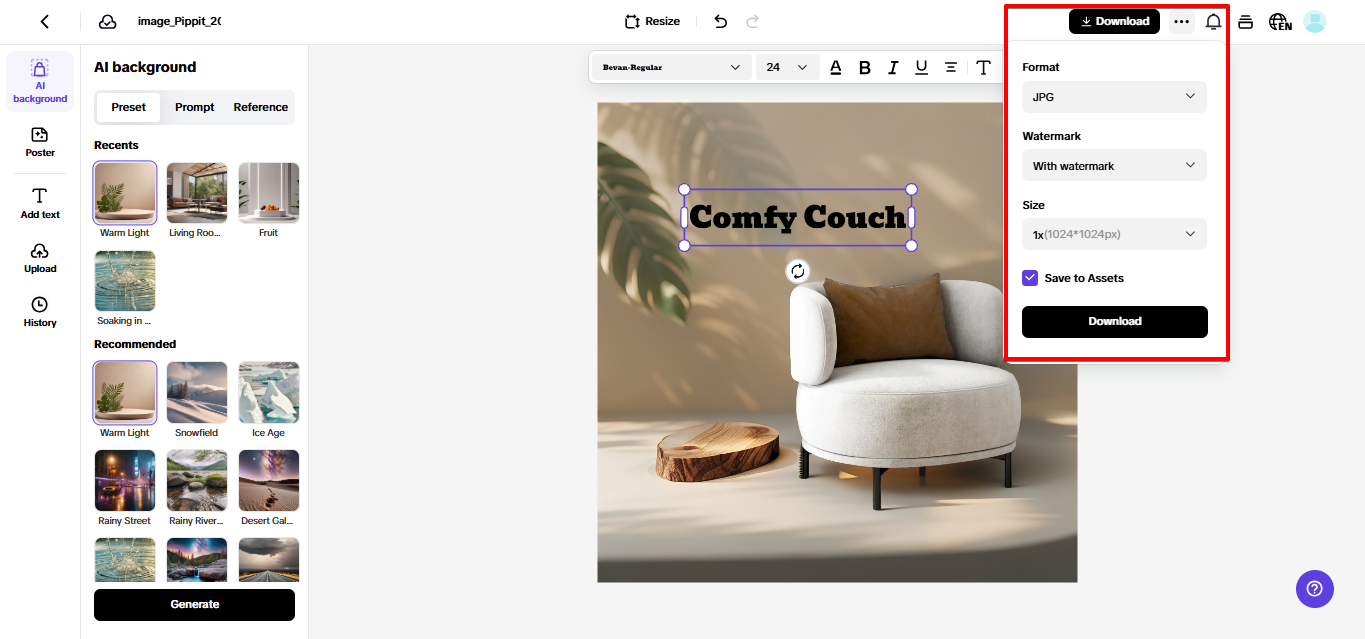Viewport: 1365px width, 639px height.
Task: Open the Bevan-Regular font dropdown
Action: [x=671, y=67]
